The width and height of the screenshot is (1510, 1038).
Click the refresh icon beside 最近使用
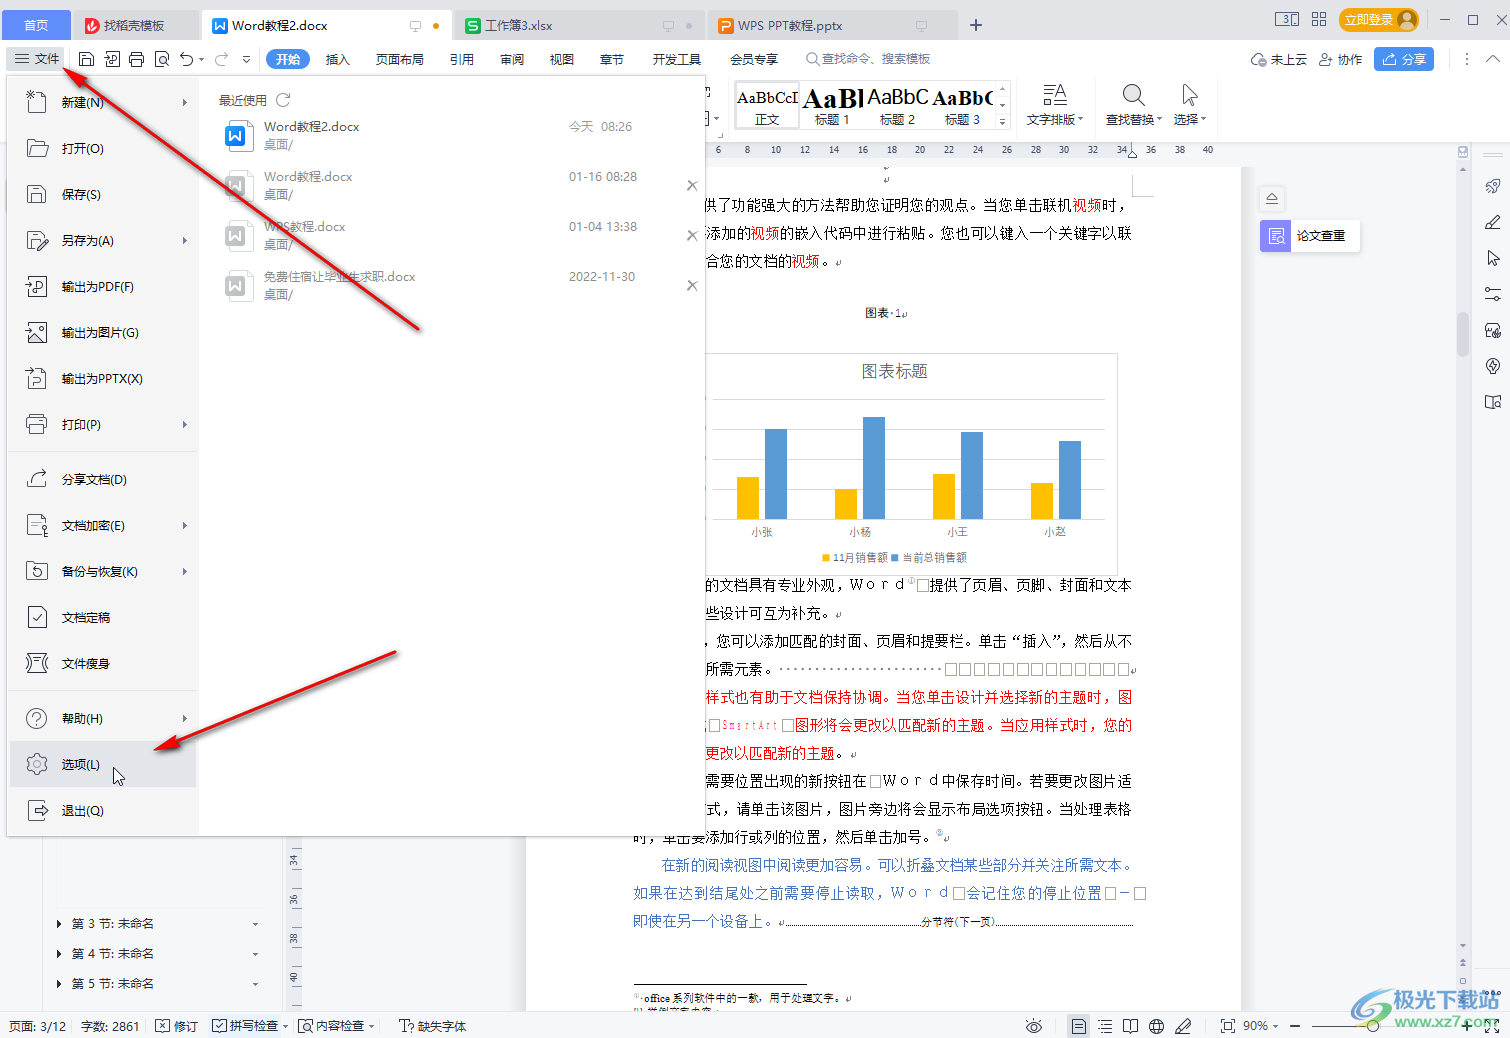[x=283, y=100]
